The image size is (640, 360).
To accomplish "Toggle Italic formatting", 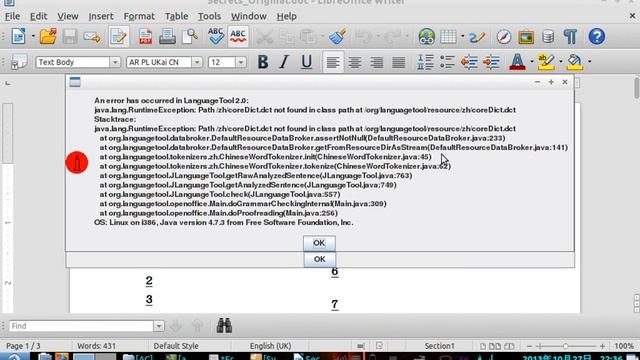I will coord(284,62).
